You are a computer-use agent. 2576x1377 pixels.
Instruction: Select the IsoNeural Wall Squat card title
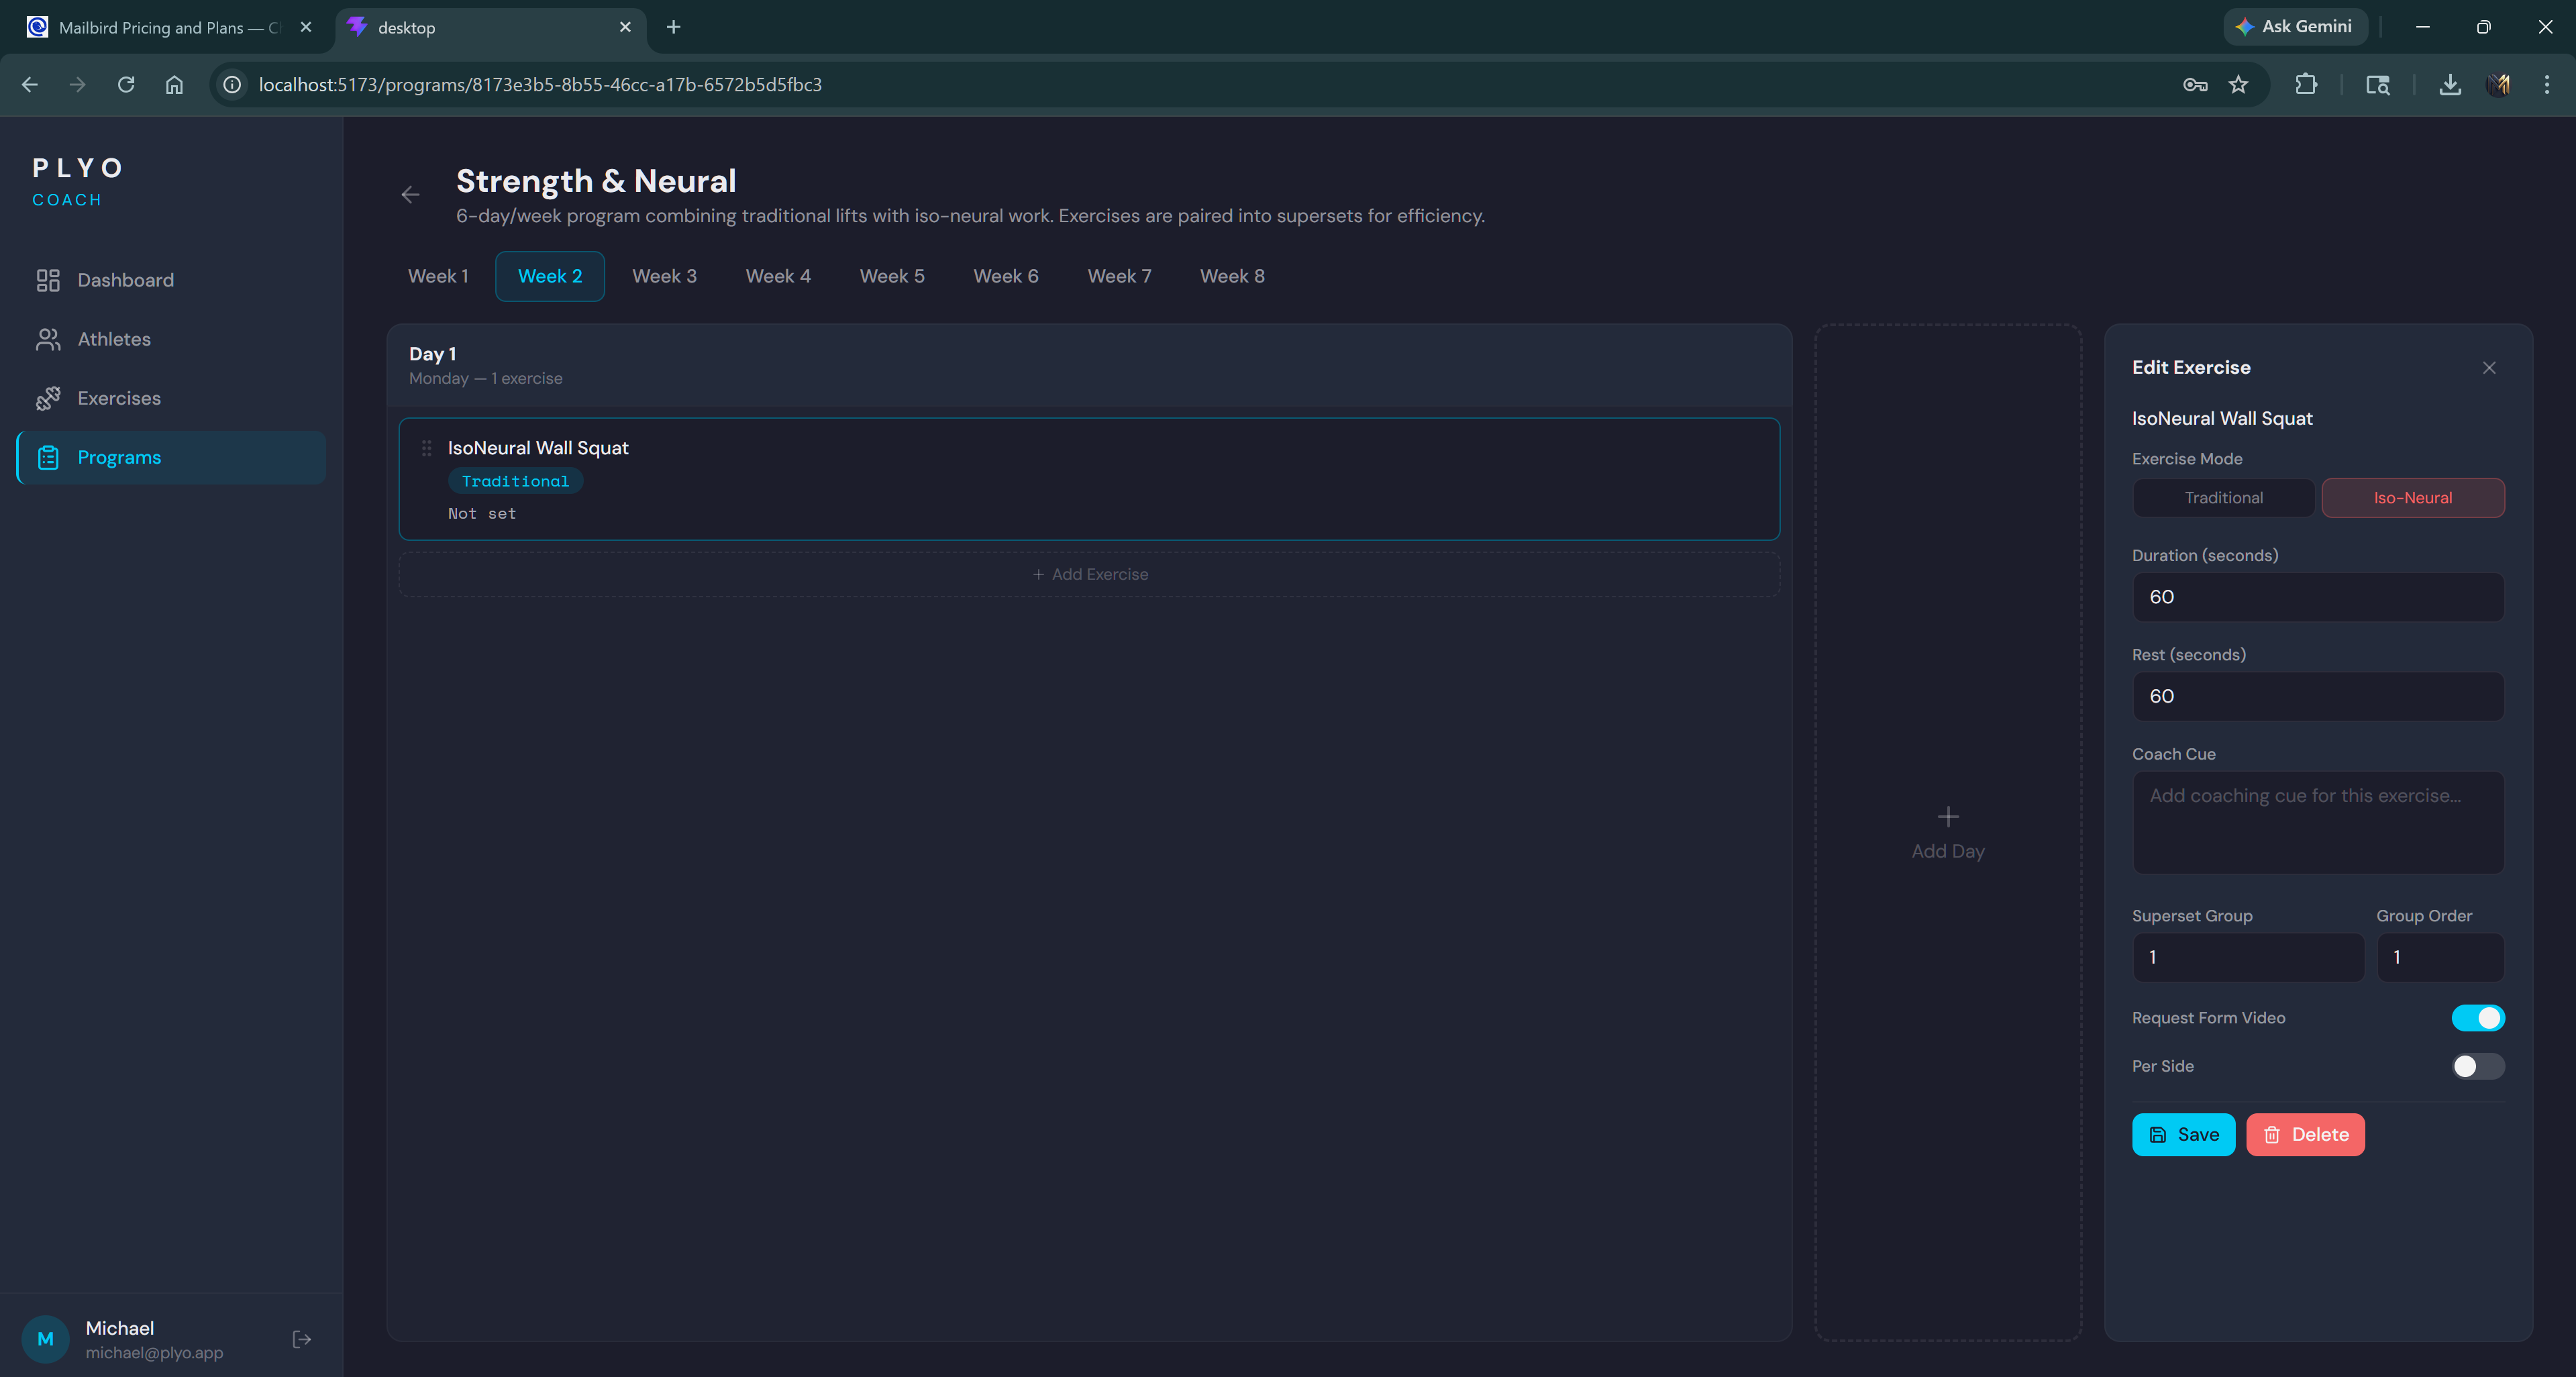click(538, 448)
